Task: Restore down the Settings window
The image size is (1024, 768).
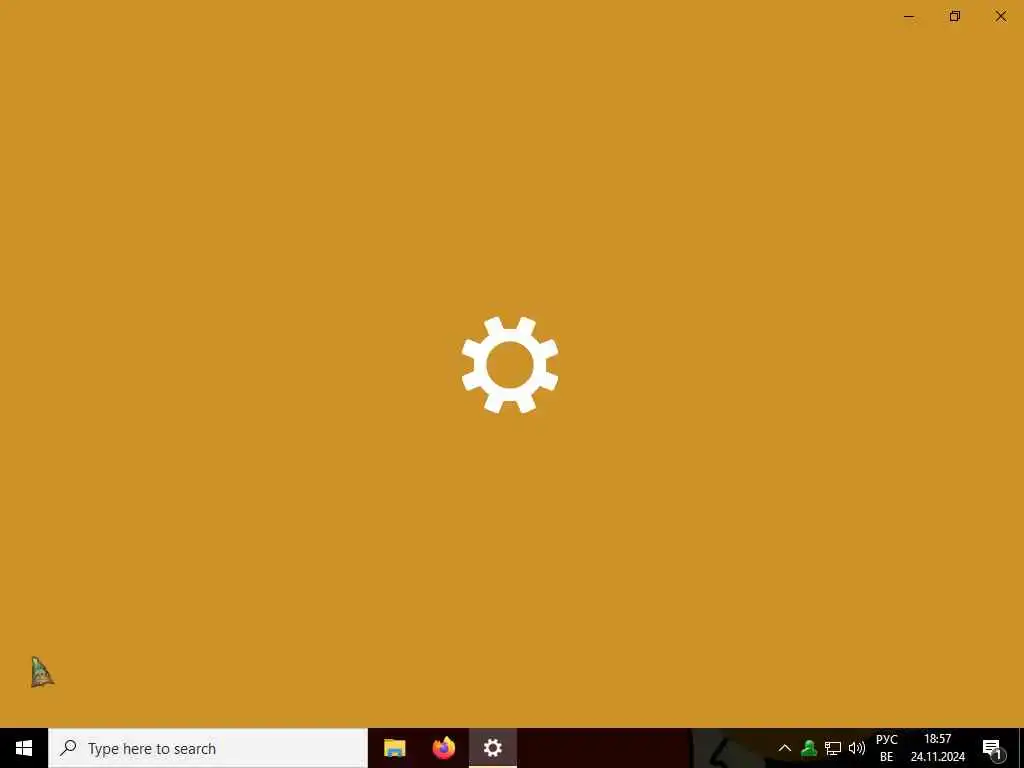Action: [955, 16]
